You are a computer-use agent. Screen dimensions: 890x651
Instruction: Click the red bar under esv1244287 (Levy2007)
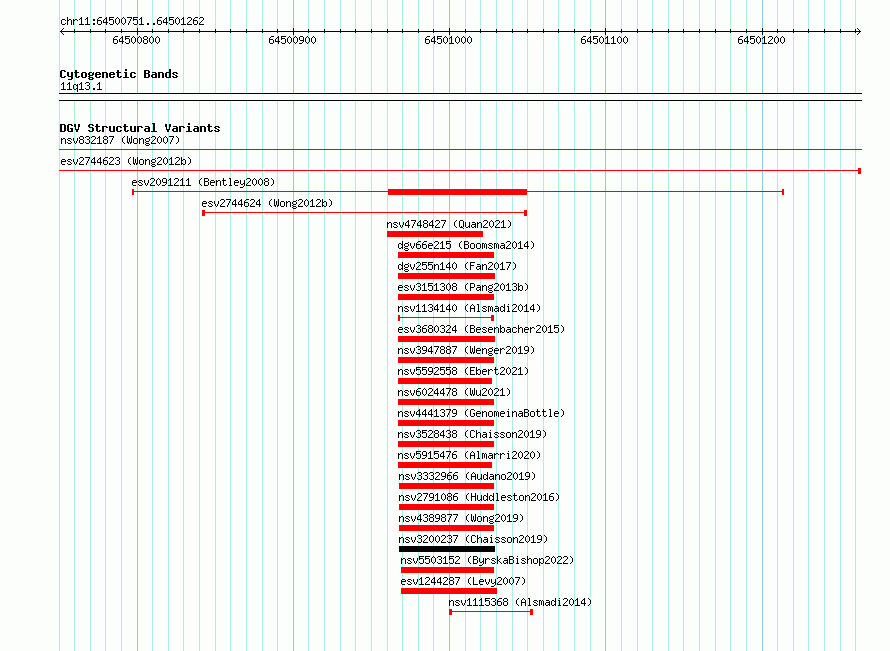(x=448, y=591)
